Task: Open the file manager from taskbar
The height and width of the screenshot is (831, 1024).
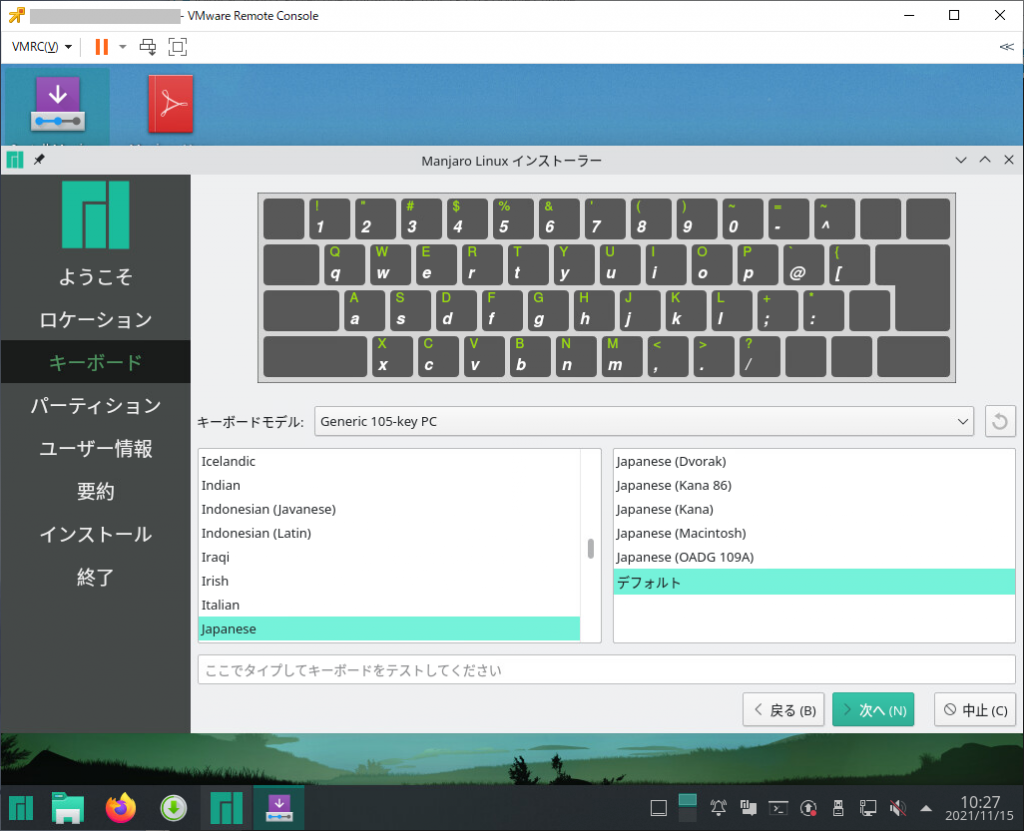Action: [68, 809]
